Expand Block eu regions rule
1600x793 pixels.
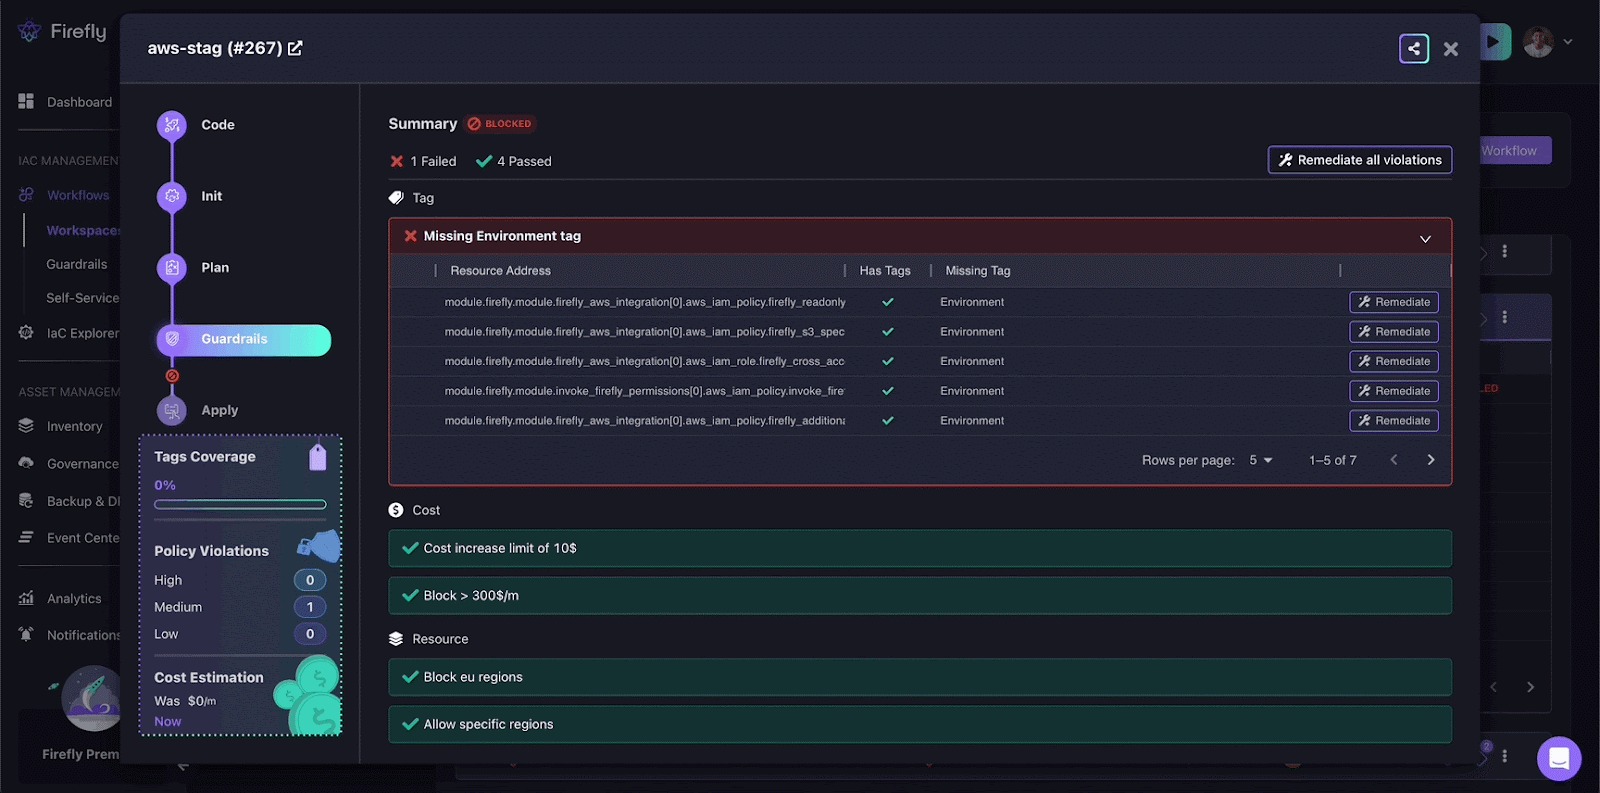pos(920,677)
